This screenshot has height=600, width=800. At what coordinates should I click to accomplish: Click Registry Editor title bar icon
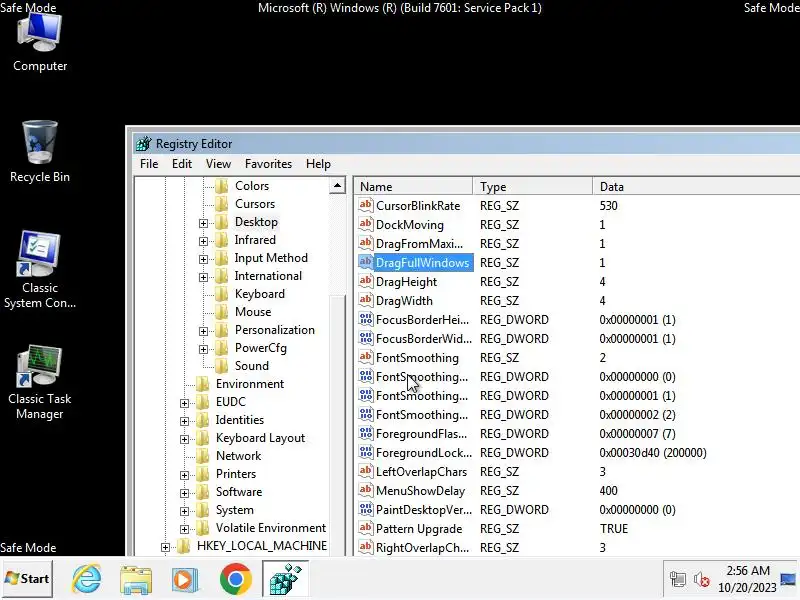[x=143, y=144]
